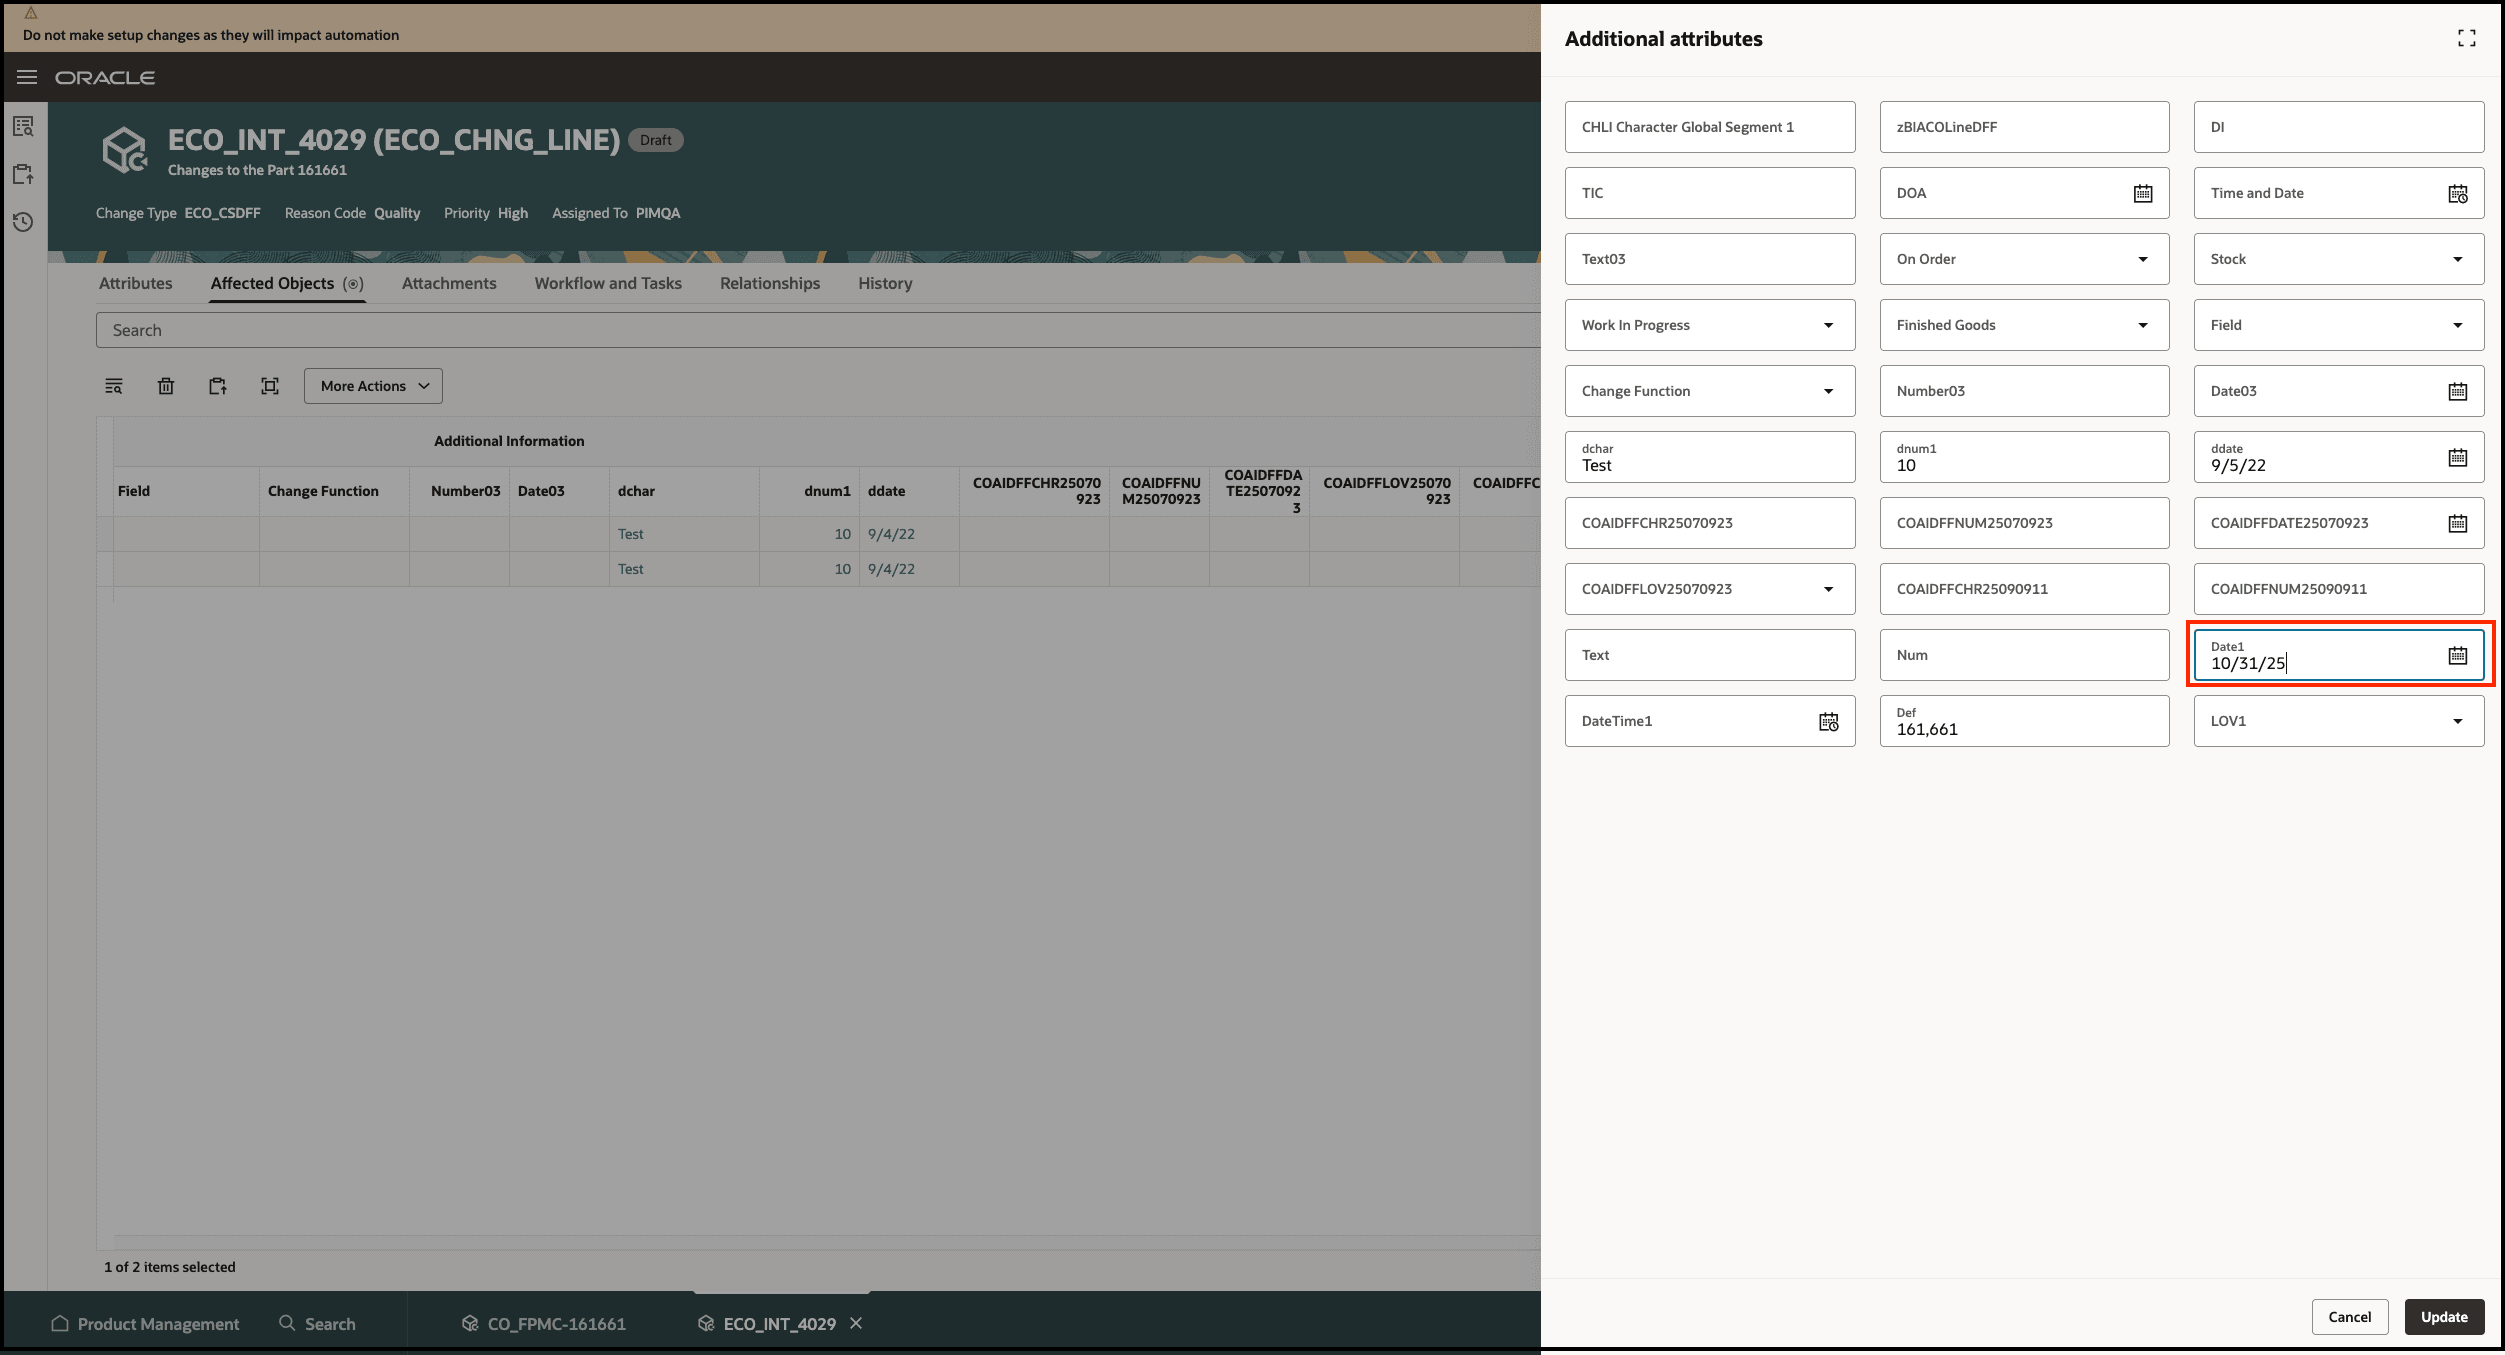Open the DateTime1 date-time picker
This screenshot has width=2505, height=1355.
click(x=1829, y=721)
